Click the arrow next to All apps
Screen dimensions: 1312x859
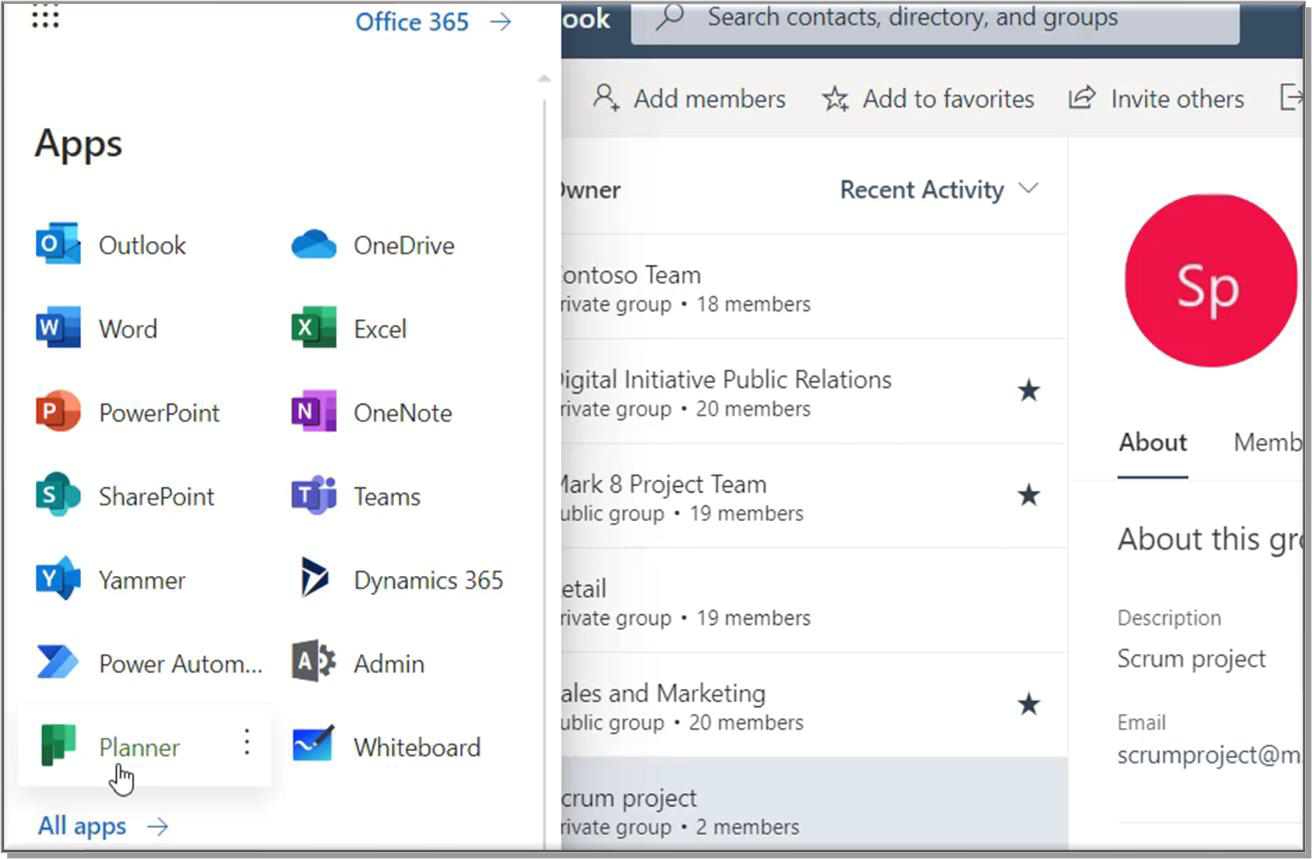(157, 826)
